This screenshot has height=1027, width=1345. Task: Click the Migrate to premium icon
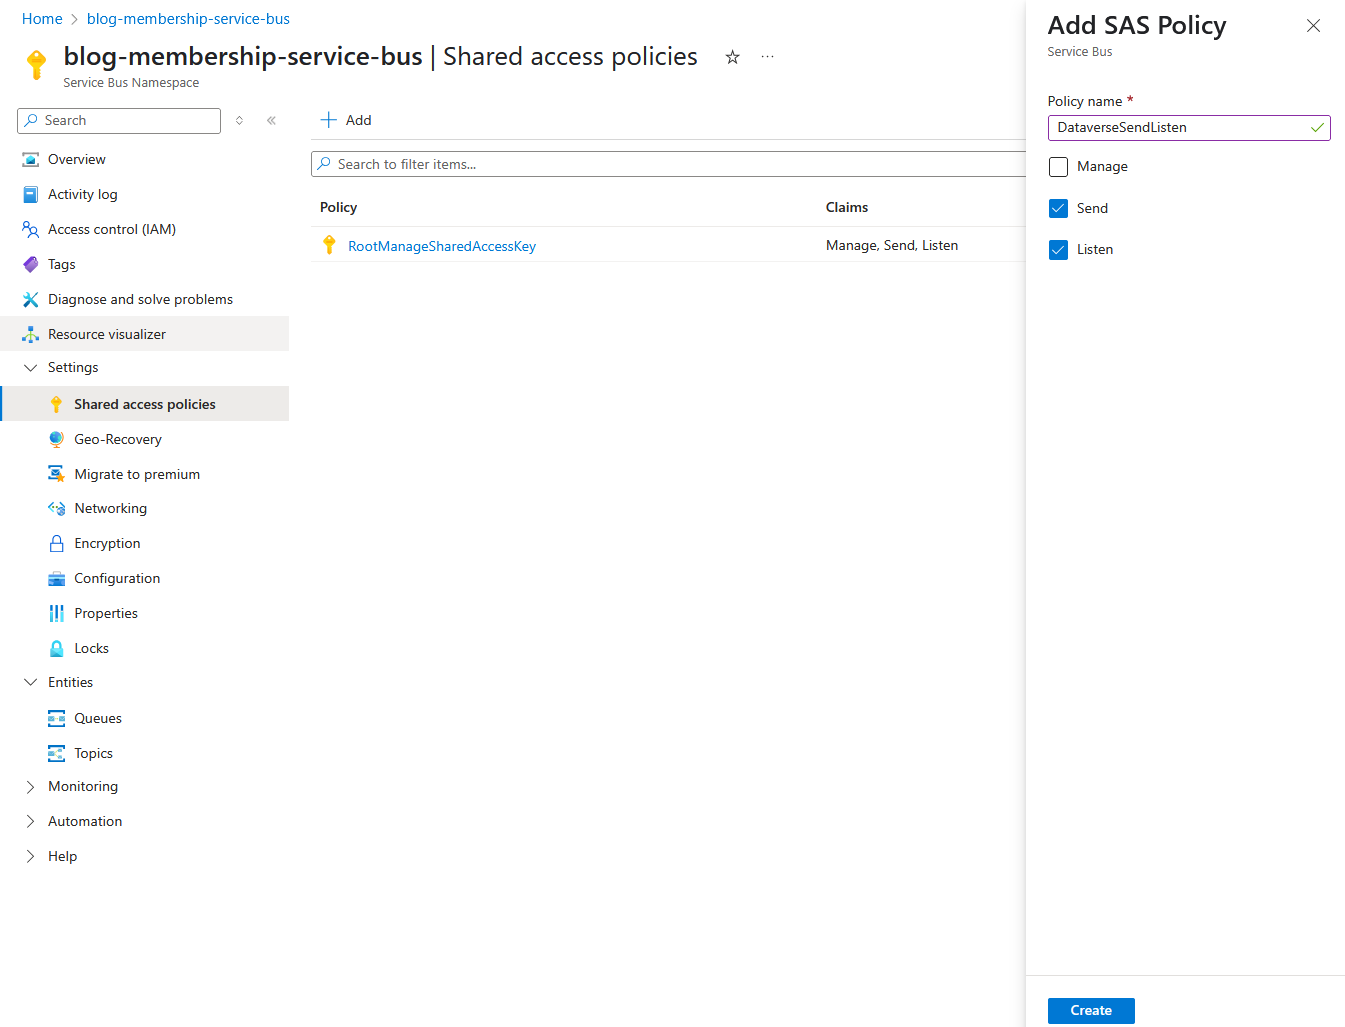(57, 474)
